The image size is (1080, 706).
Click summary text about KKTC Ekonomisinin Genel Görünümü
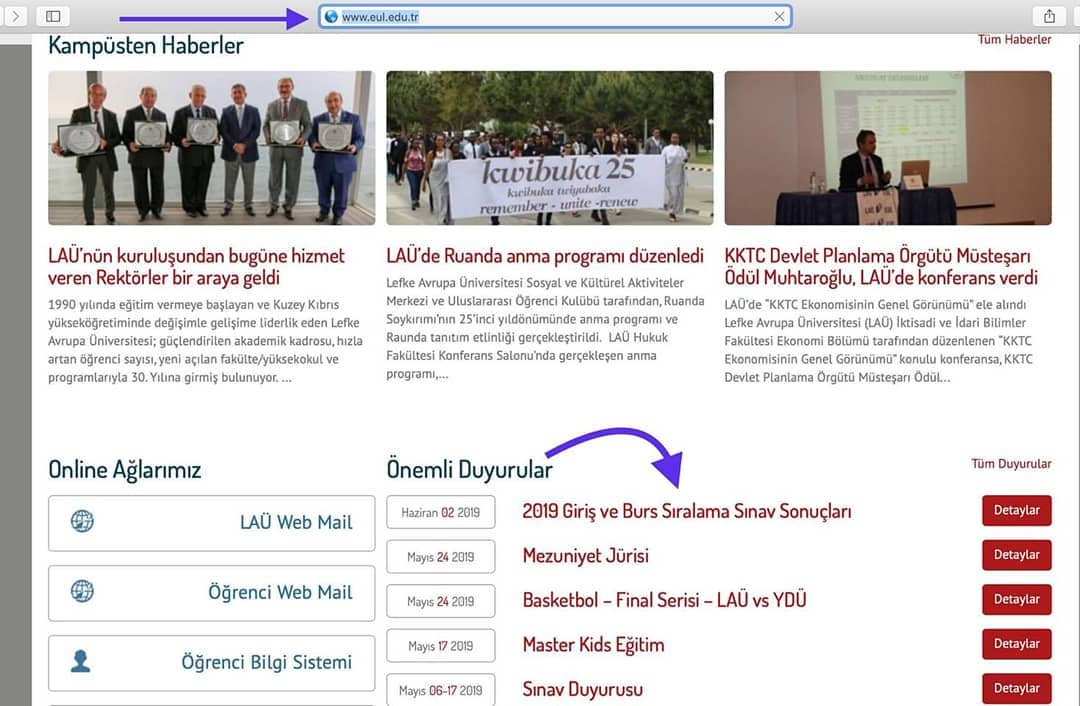click(x=878, y=341)
